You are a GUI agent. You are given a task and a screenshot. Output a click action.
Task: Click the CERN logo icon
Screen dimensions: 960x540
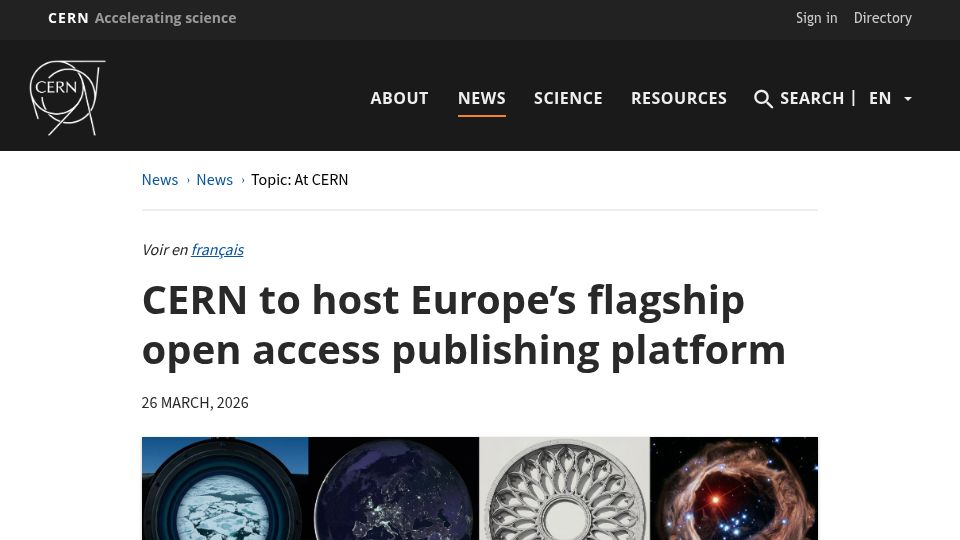[67, 98]
